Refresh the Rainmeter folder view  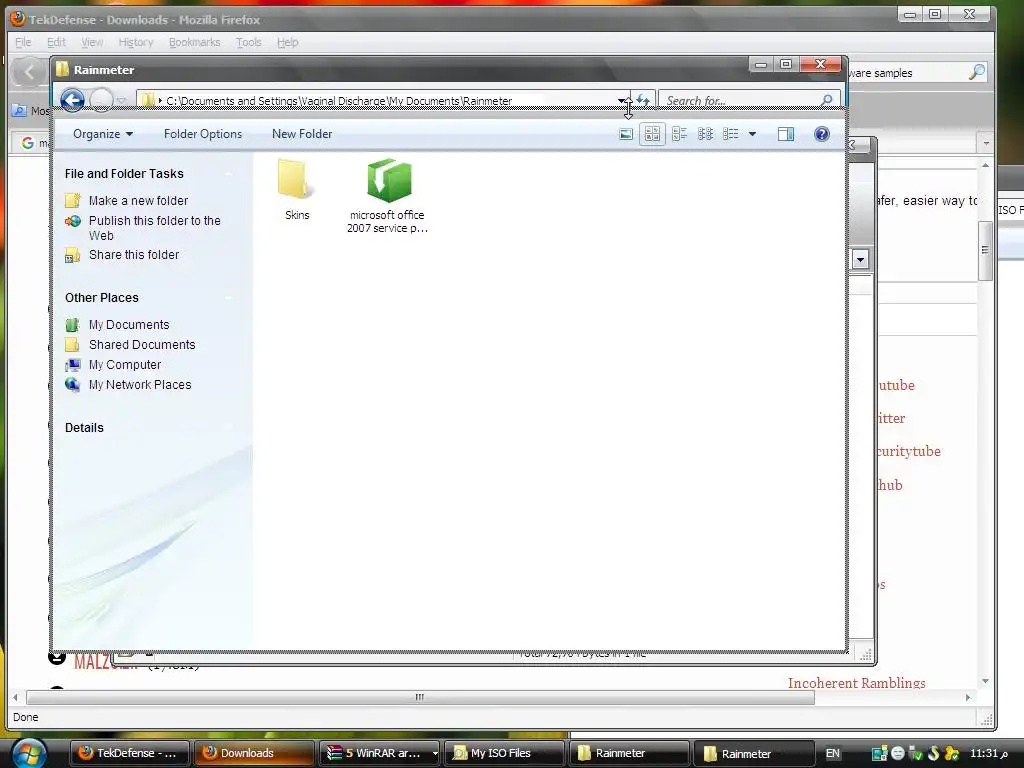pos(643,101)
